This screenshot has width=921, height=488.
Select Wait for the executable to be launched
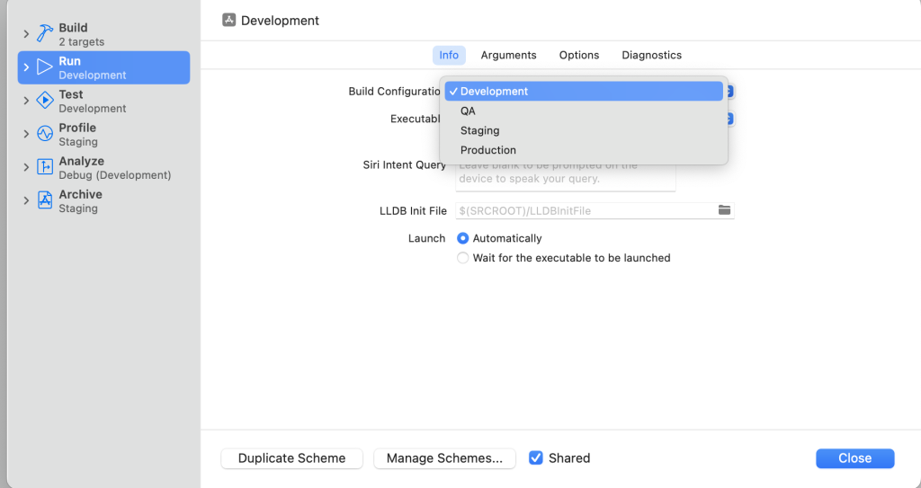463,258
